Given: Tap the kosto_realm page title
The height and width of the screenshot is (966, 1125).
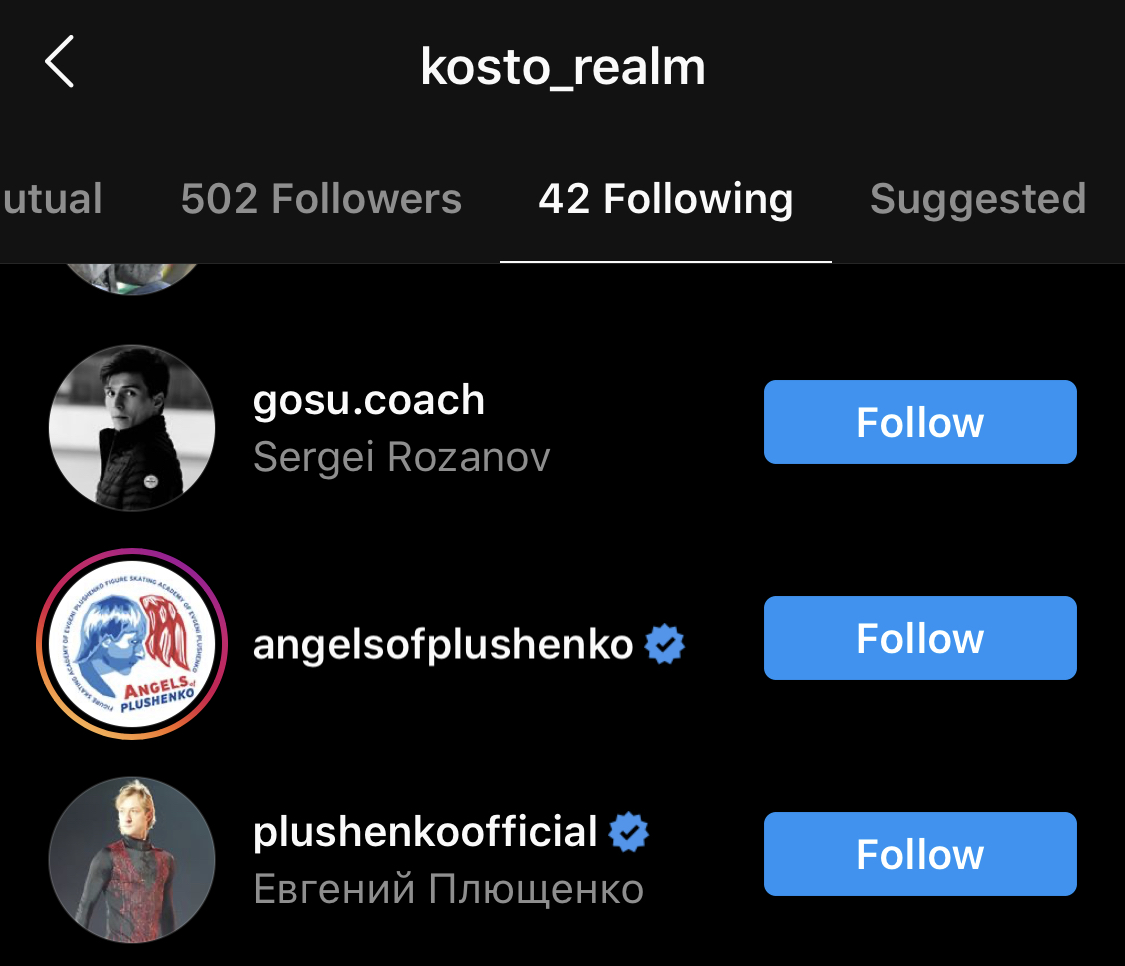Looking at the screenshot, I should click(563, 67).
